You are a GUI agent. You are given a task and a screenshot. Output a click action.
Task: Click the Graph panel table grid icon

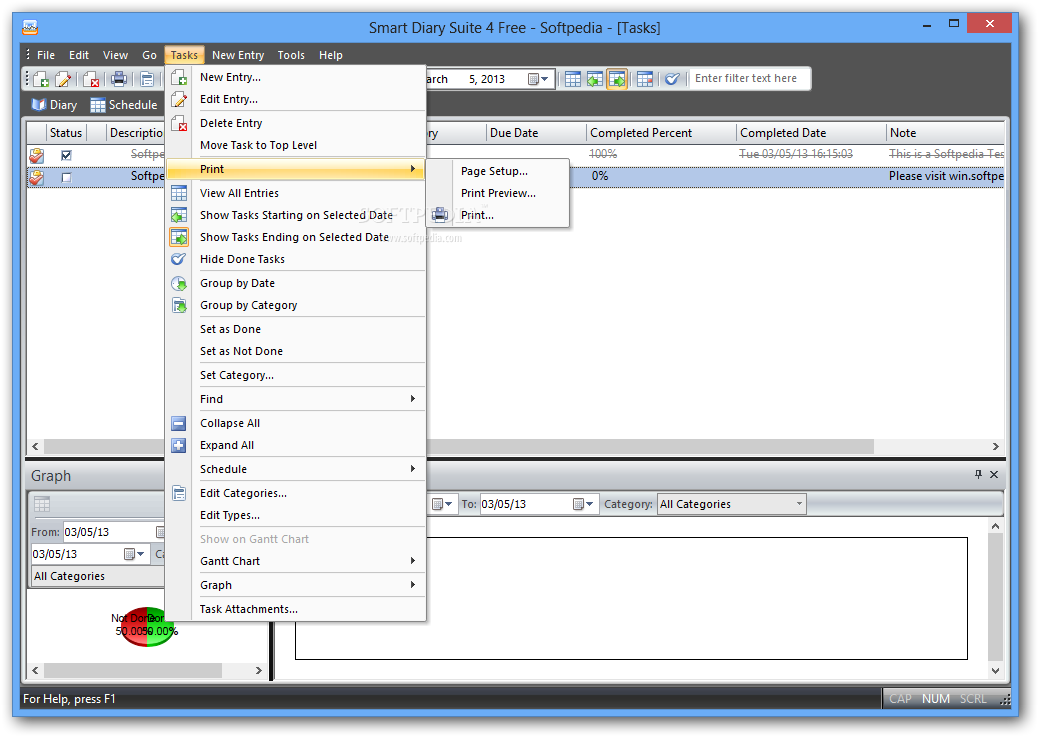pyautogui.click(x=42, y=504)
